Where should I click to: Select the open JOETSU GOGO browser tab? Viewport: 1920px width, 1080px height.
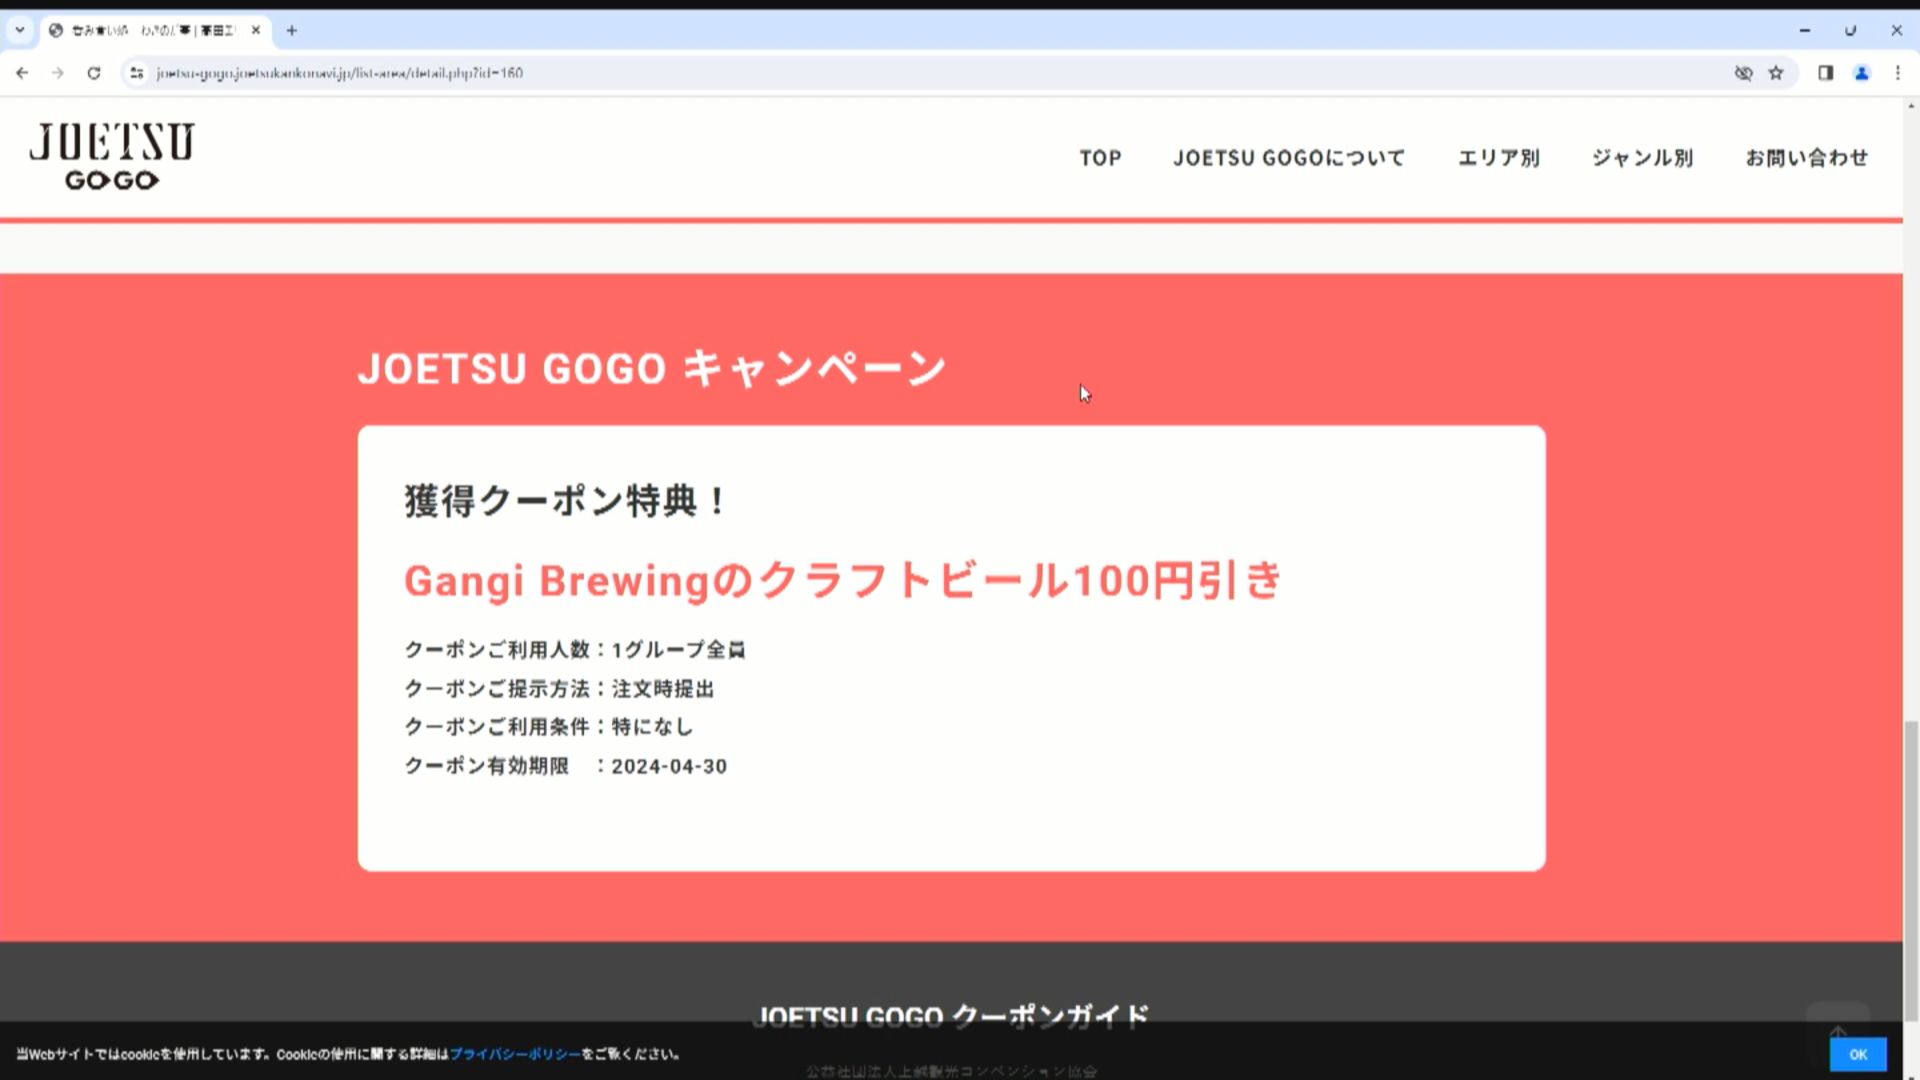(x=155, y=30)
